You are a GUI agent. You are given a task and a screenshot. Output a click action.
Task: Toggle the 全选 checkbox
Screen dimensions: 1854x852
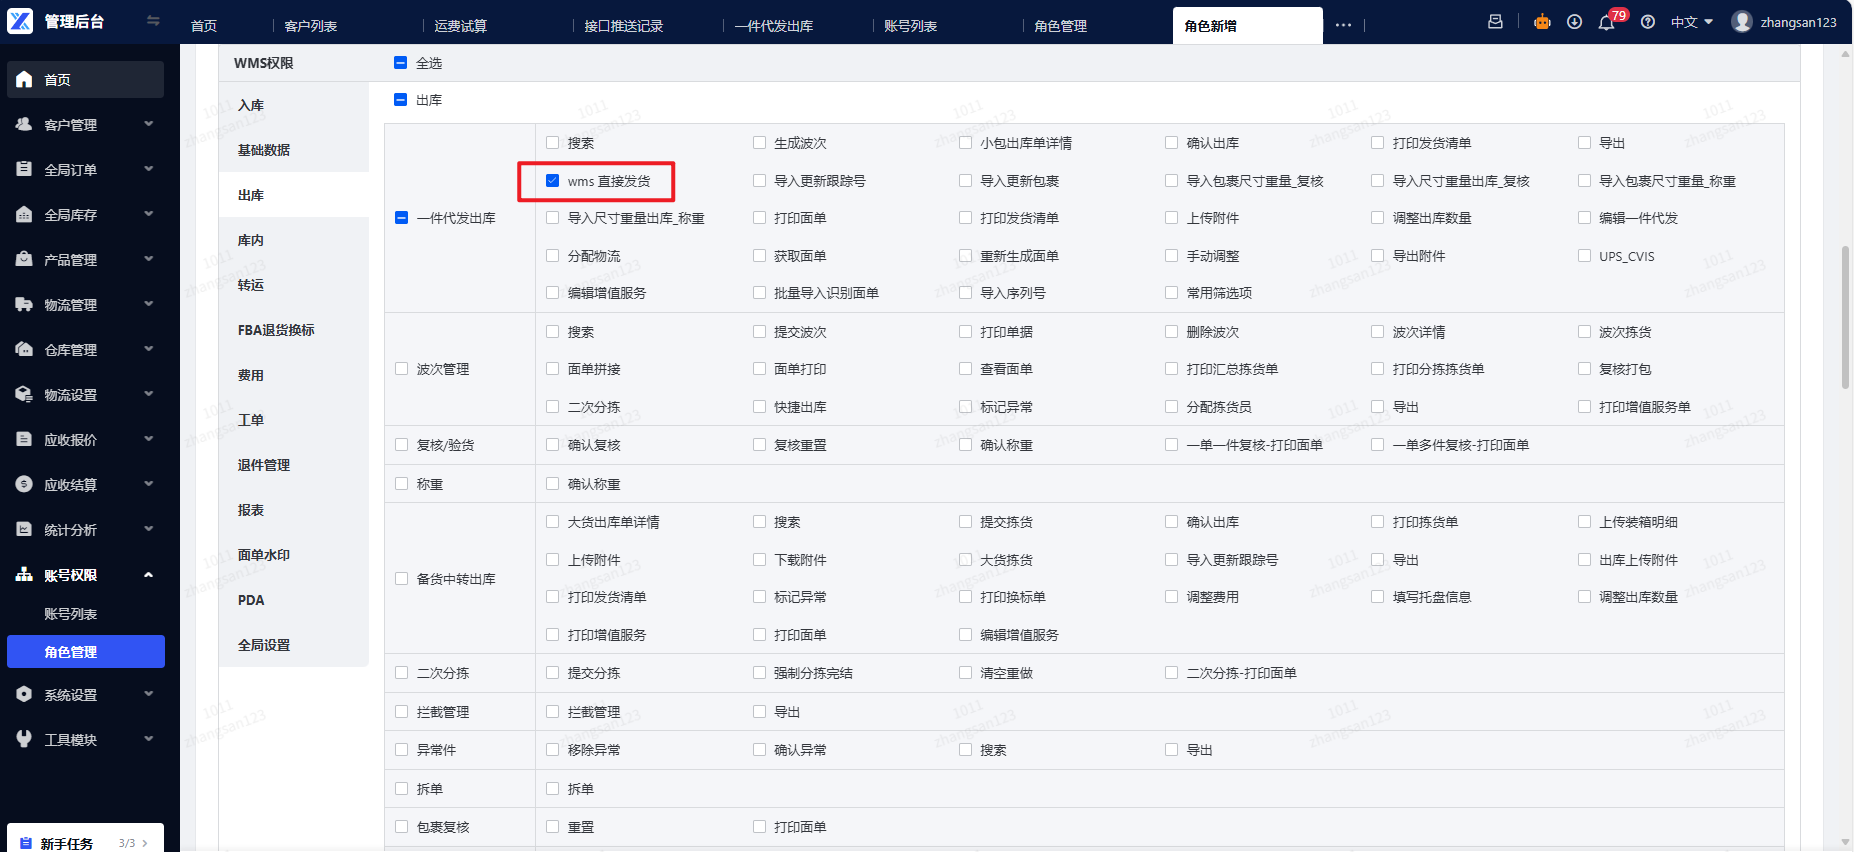pos(401,63)
